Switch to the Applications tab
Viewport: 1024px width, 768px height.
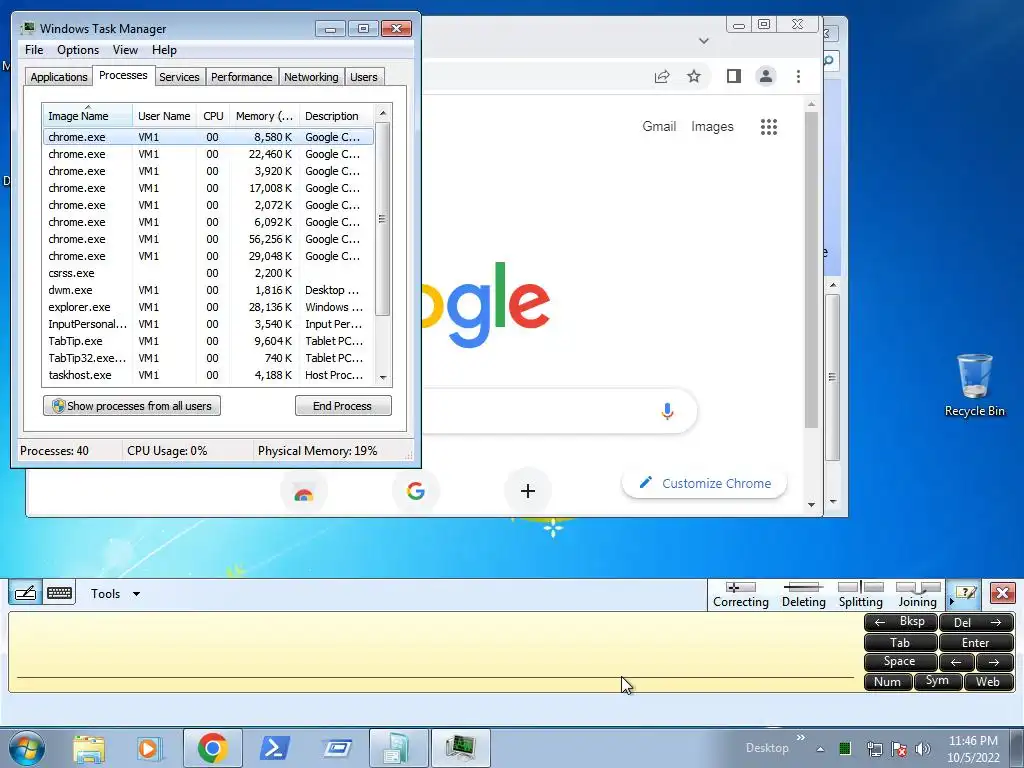59,76
